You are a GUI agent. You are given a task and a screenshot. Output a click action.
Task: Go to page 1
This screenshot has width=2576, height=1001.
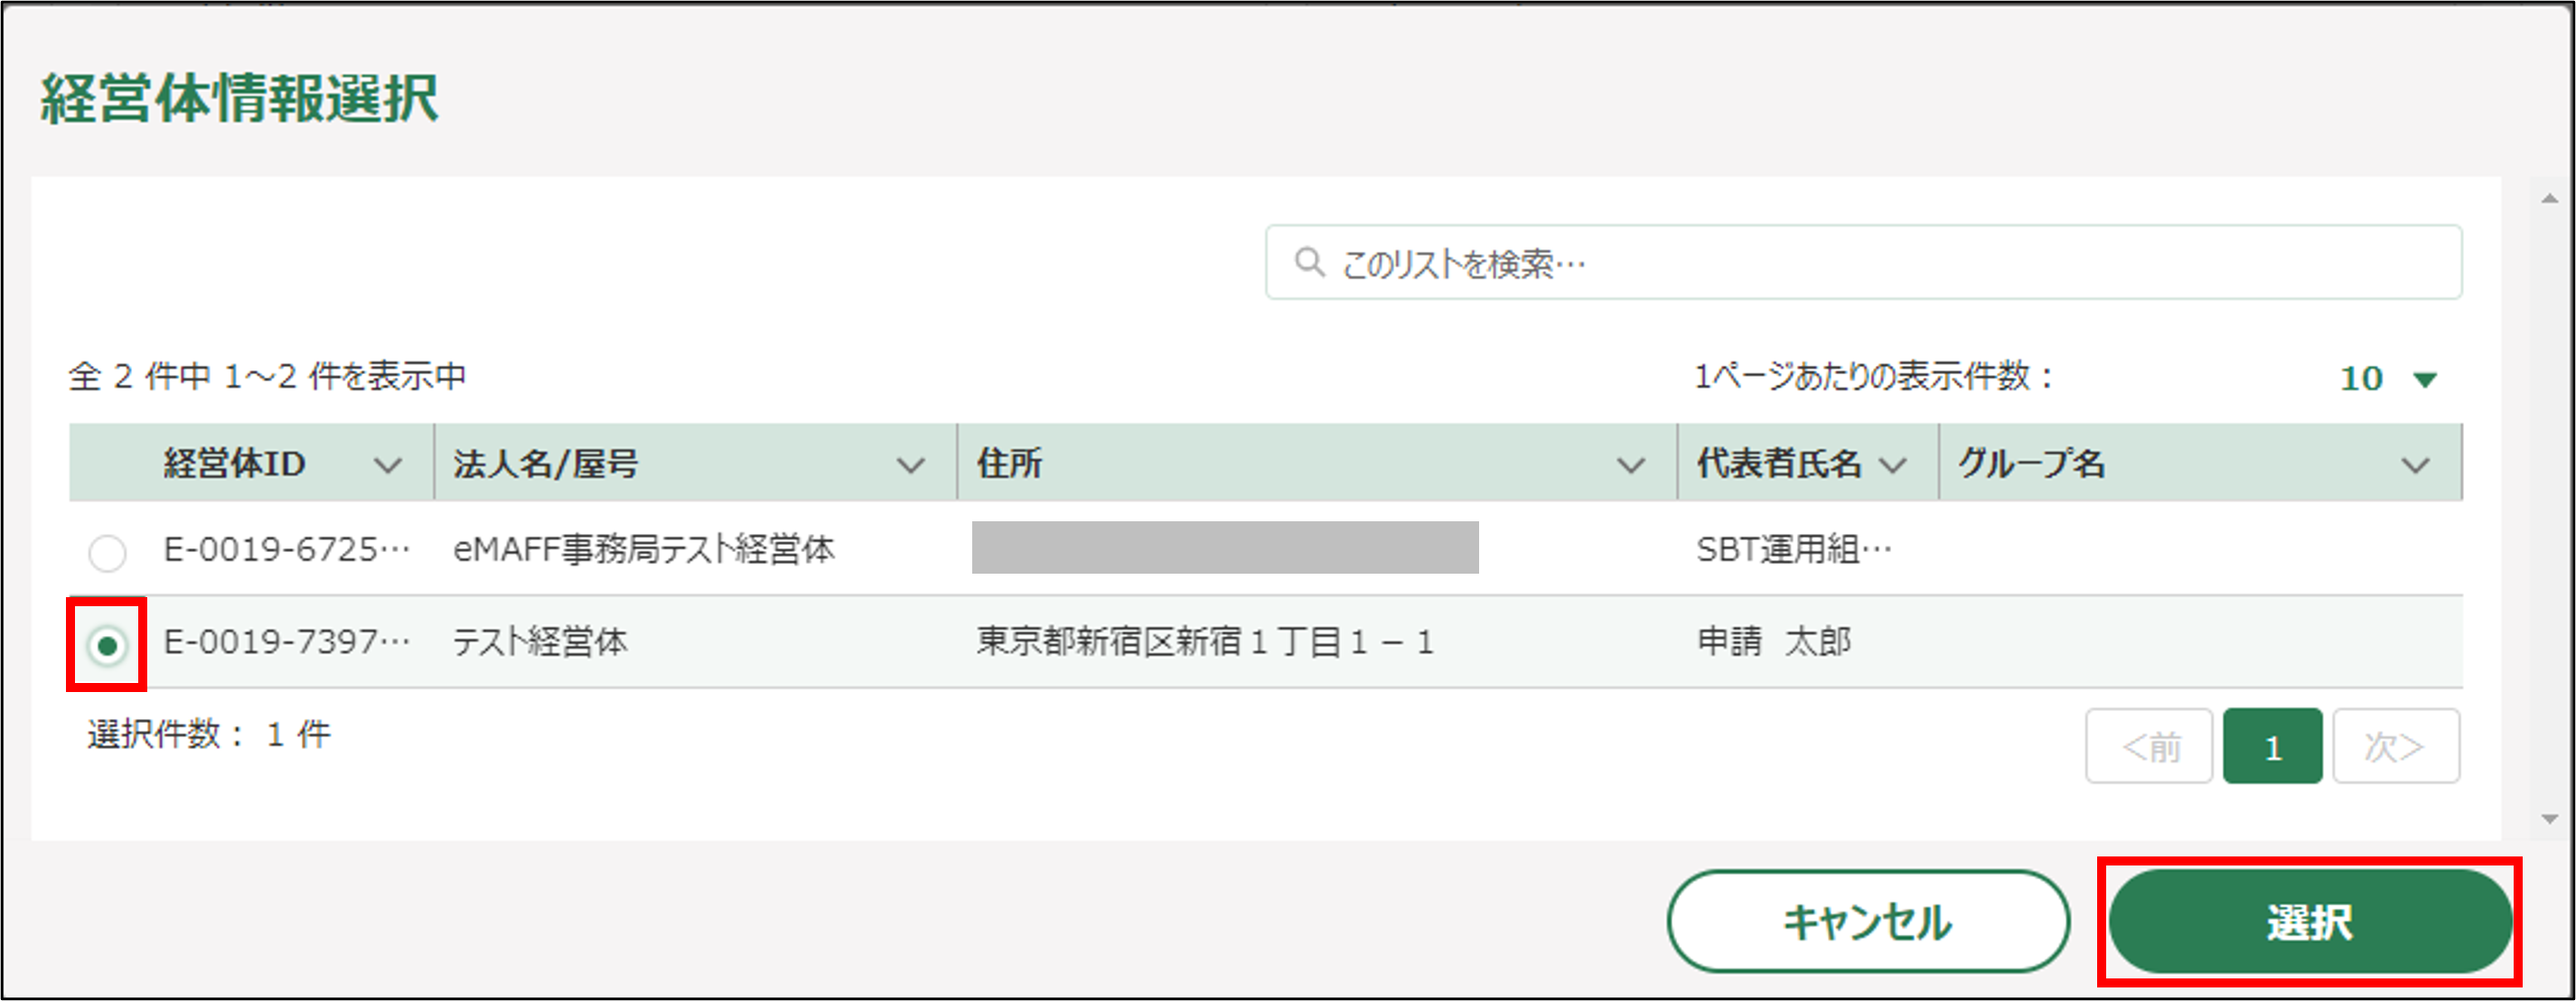(2272, 747)
